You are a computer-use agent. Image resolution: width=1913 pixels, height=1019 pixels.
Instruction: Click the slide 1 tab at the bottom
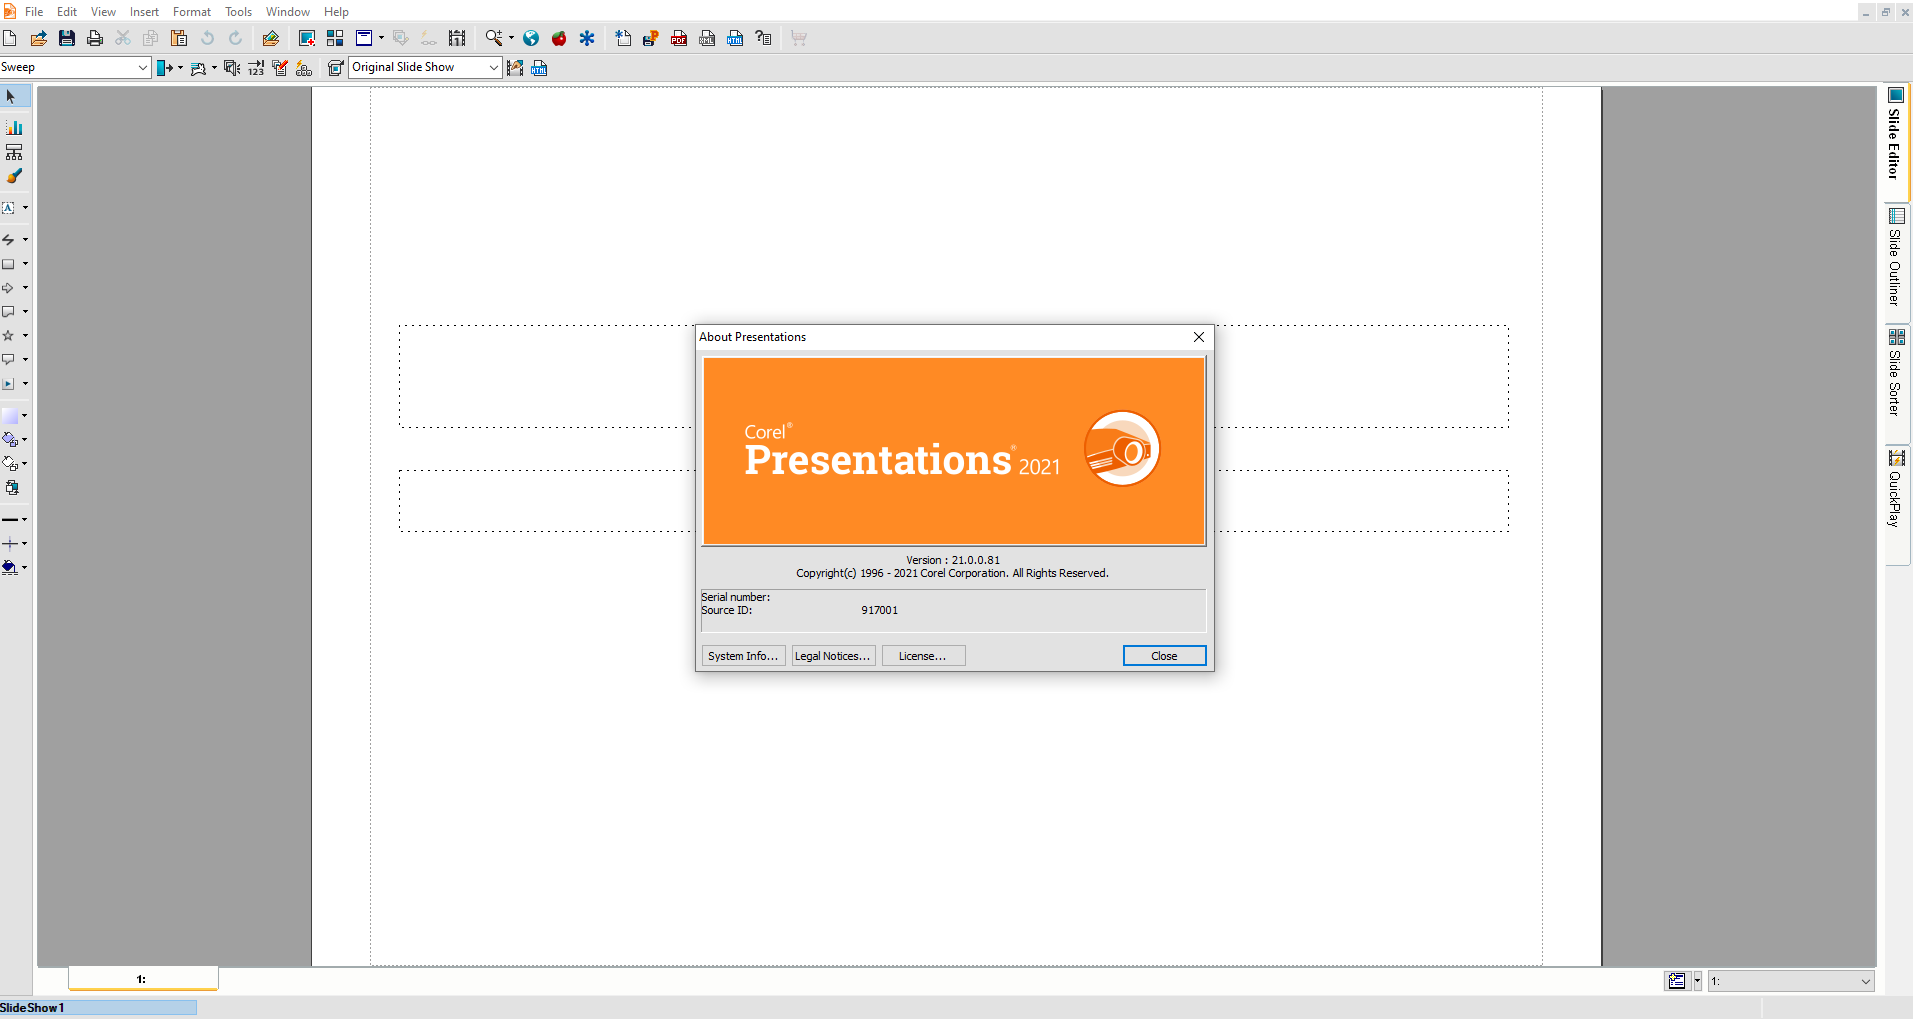142,979
